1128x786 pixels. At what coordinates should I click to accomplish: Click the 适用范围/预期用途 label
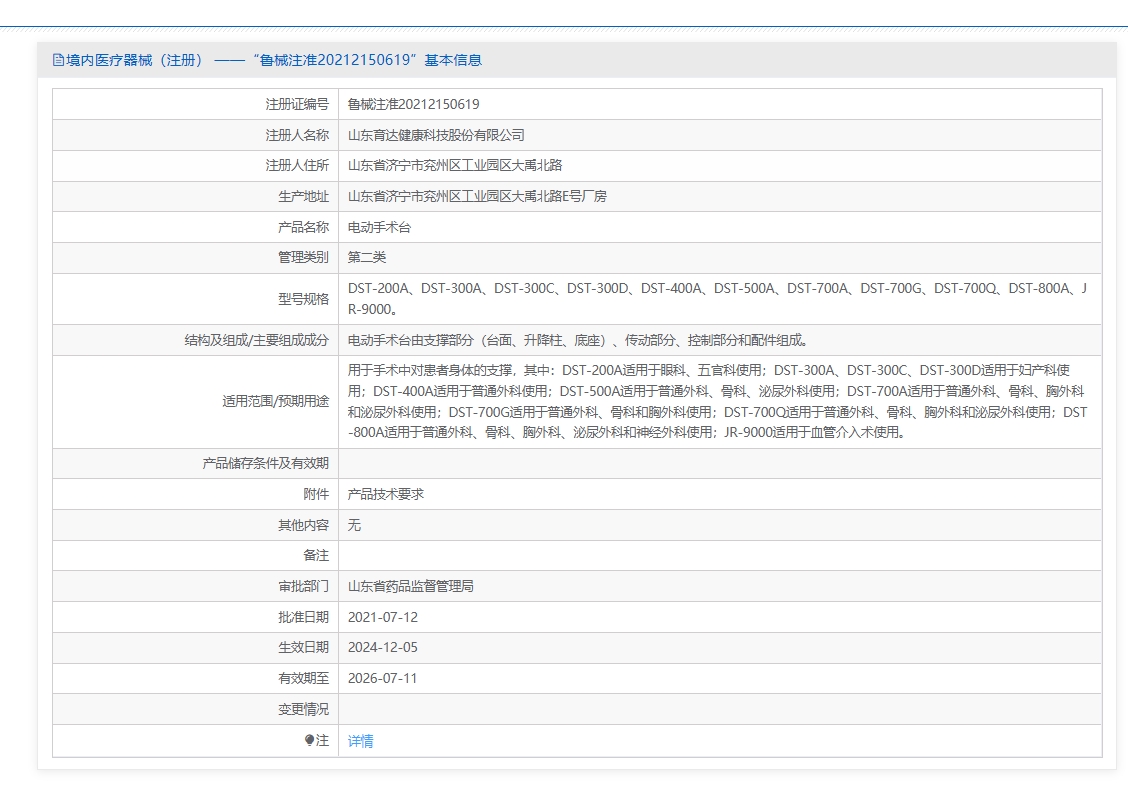tap(276, 401)
